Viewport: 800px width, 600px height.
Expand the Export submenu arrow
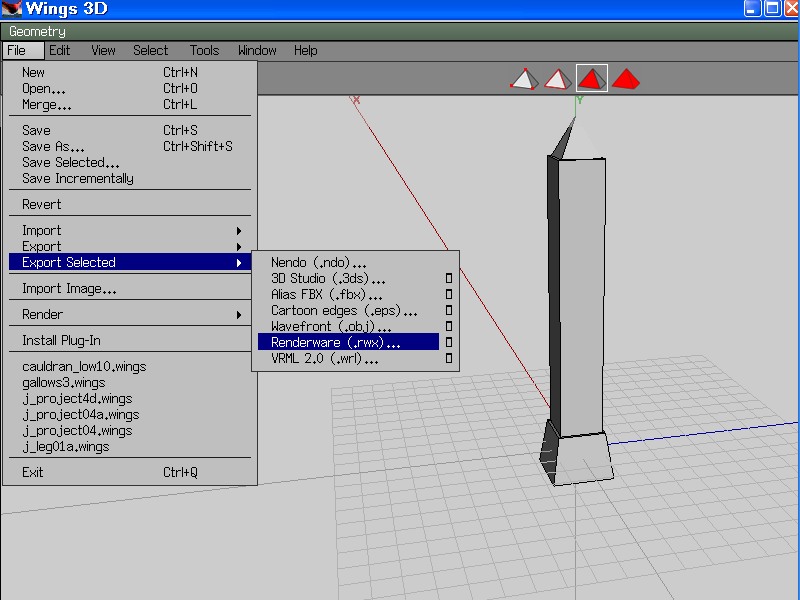239,247
